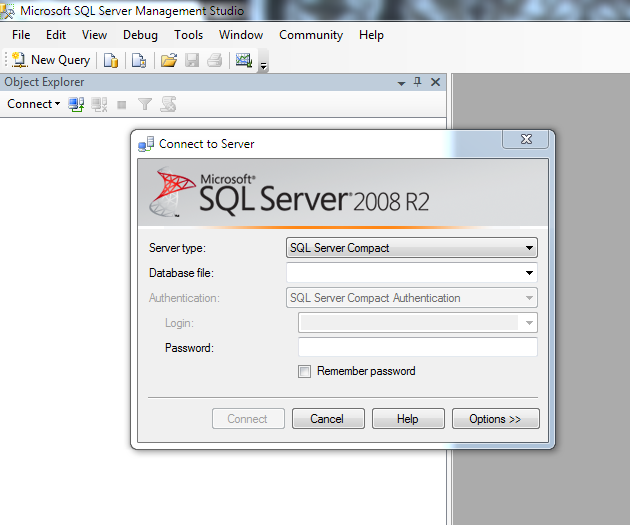This screenshot has width=630, height=525.
Task: Toggle the Remember password checkbox
Action: click(305, 371)
